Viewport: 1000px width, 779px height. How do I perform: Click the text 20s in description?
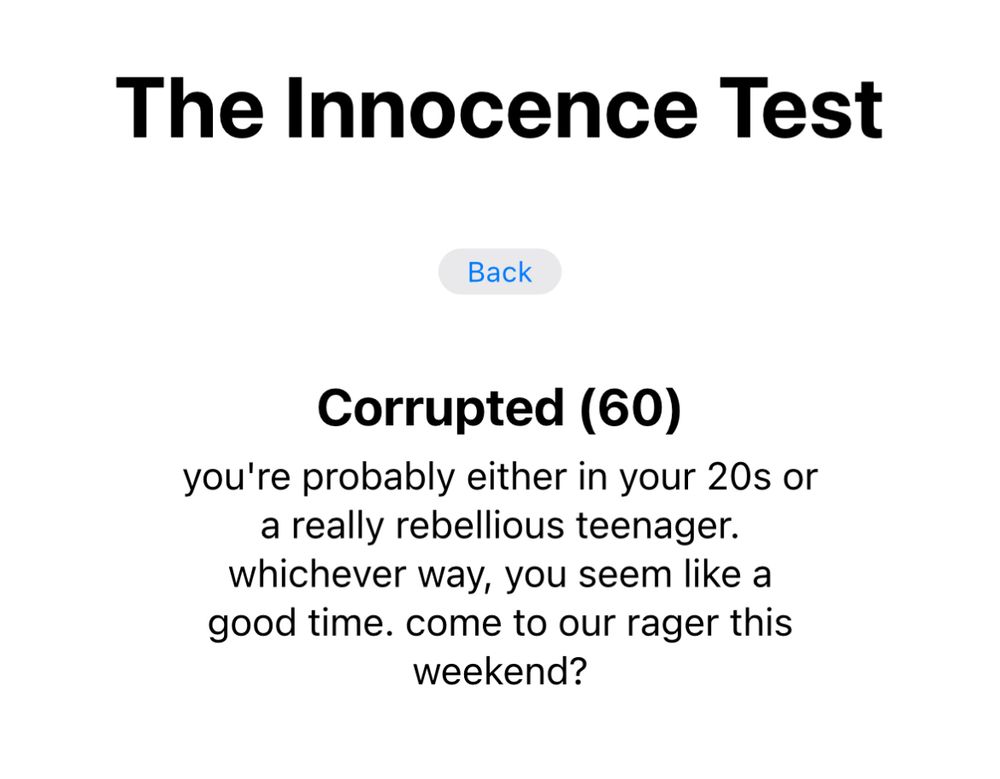[x=739, y=477]
